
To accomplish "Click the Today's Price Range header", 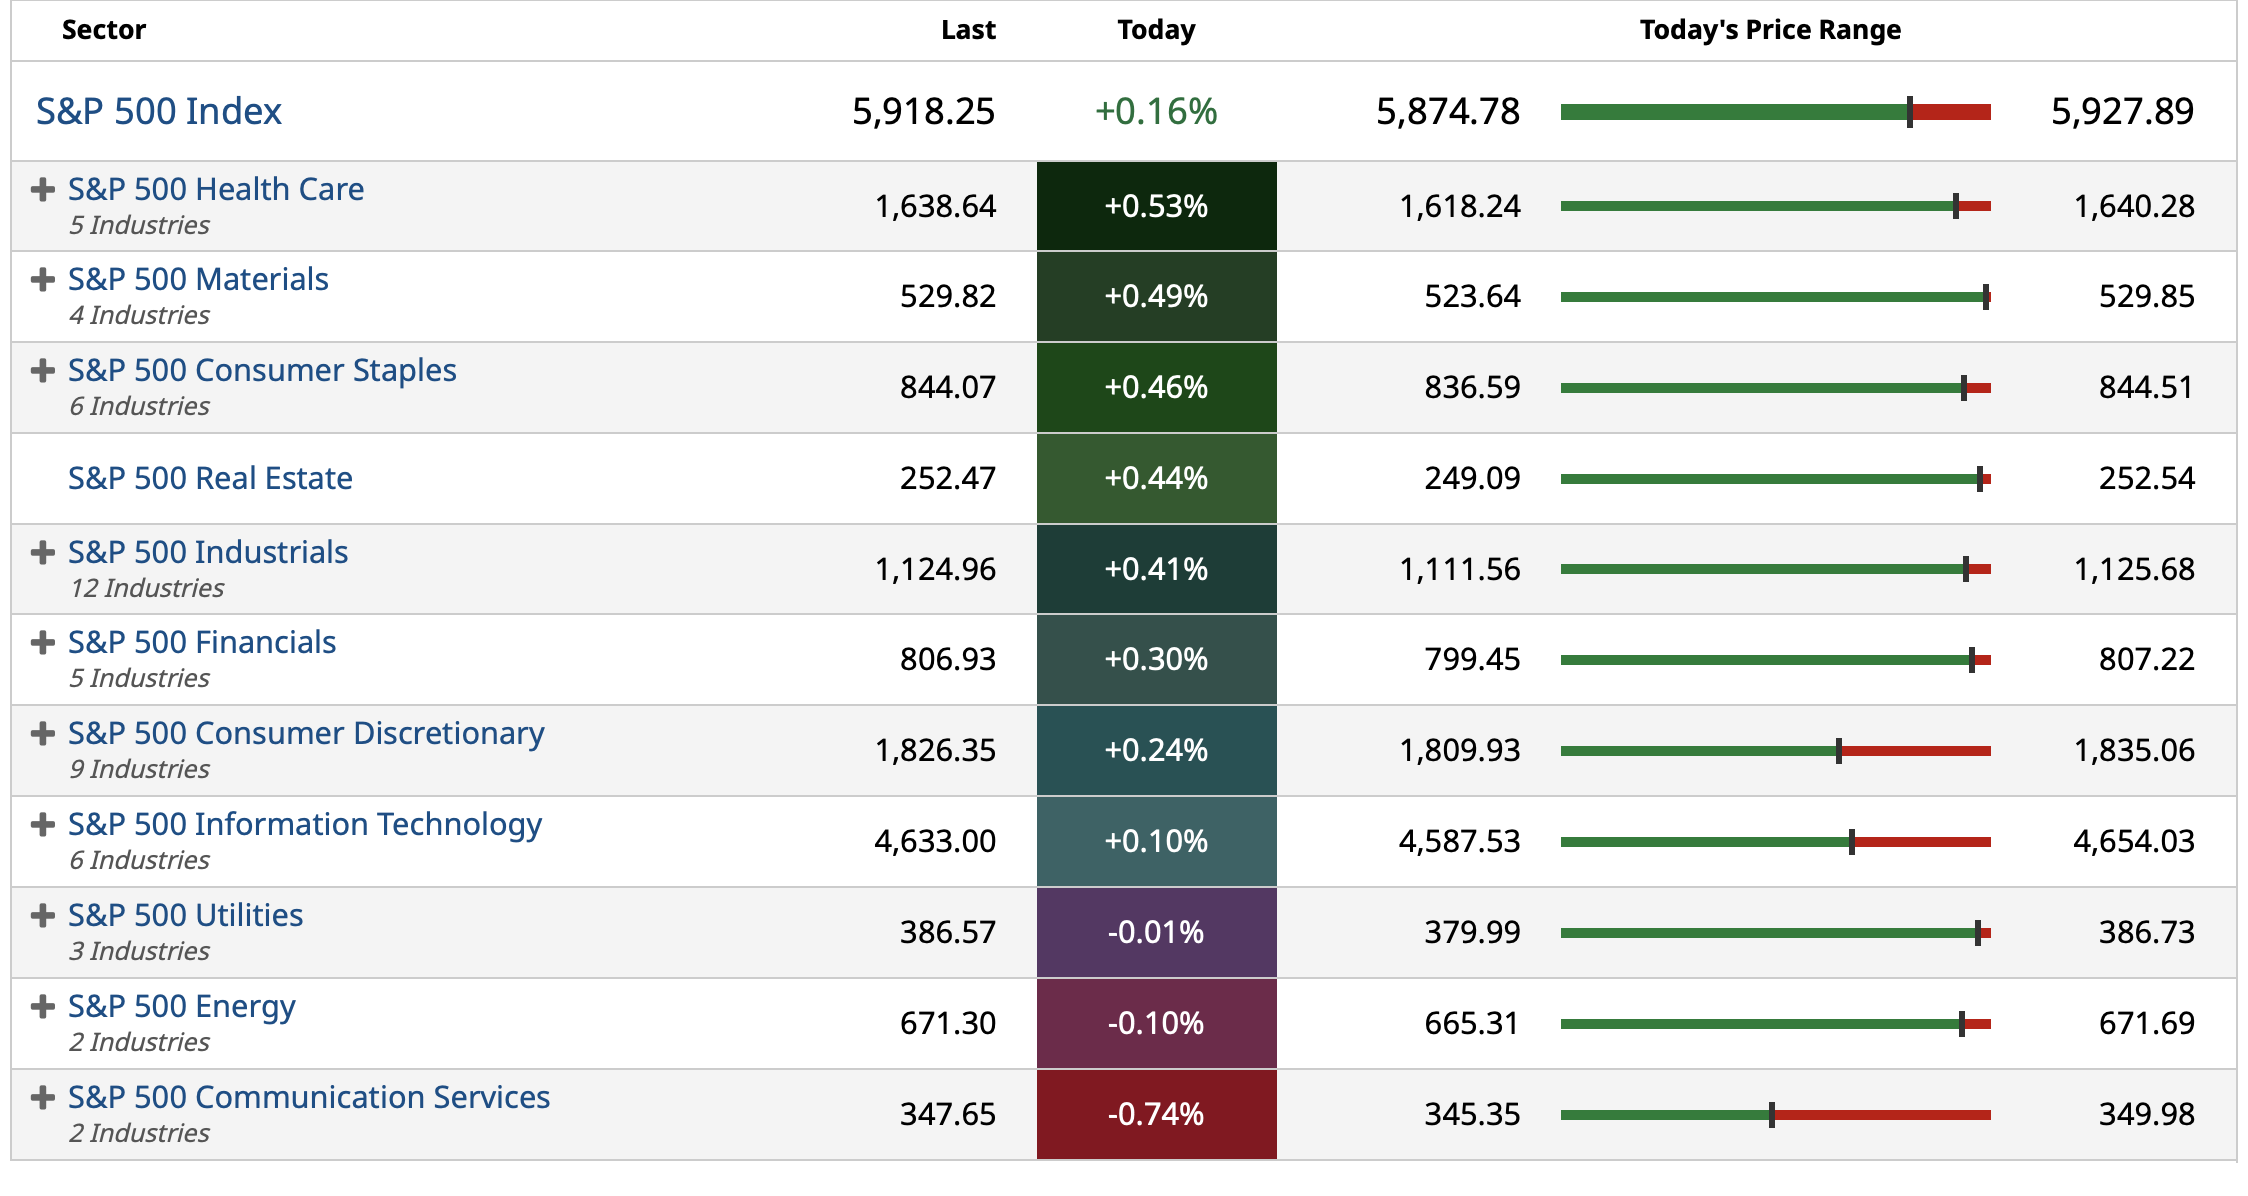I will (x=1770, y=30).
